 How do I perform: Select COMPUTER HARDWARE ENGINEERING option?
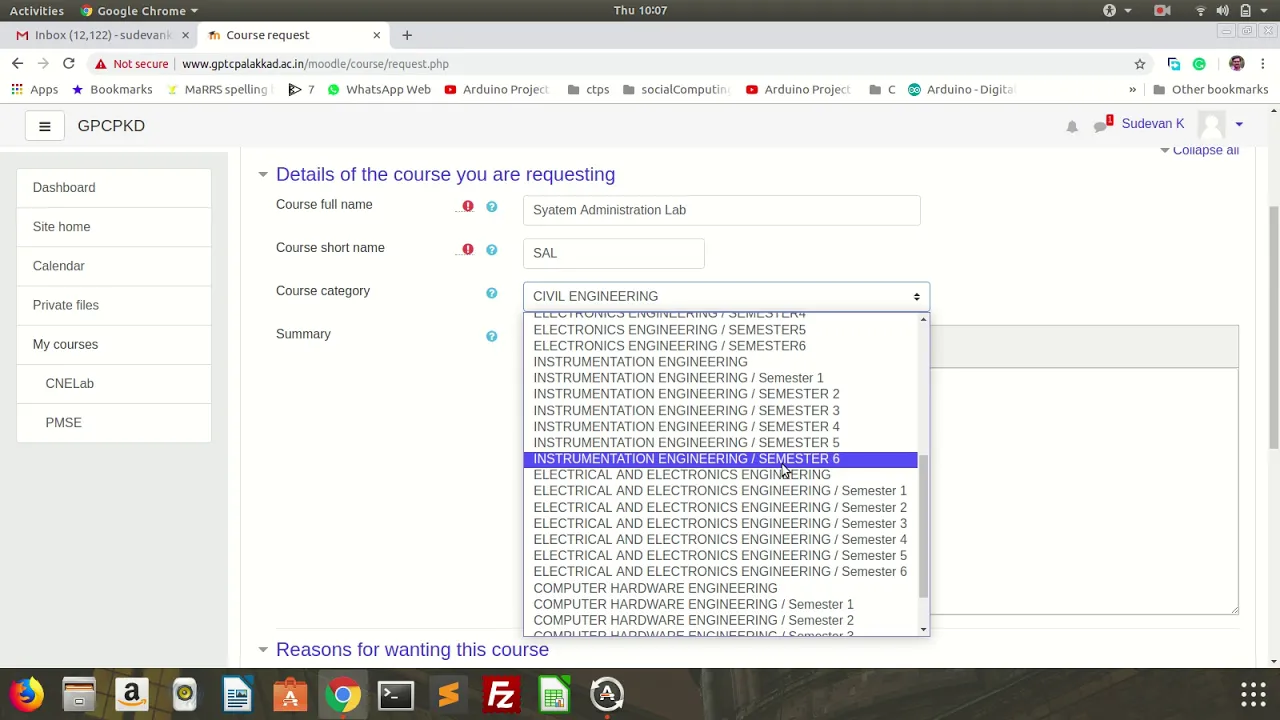(720, 589)
